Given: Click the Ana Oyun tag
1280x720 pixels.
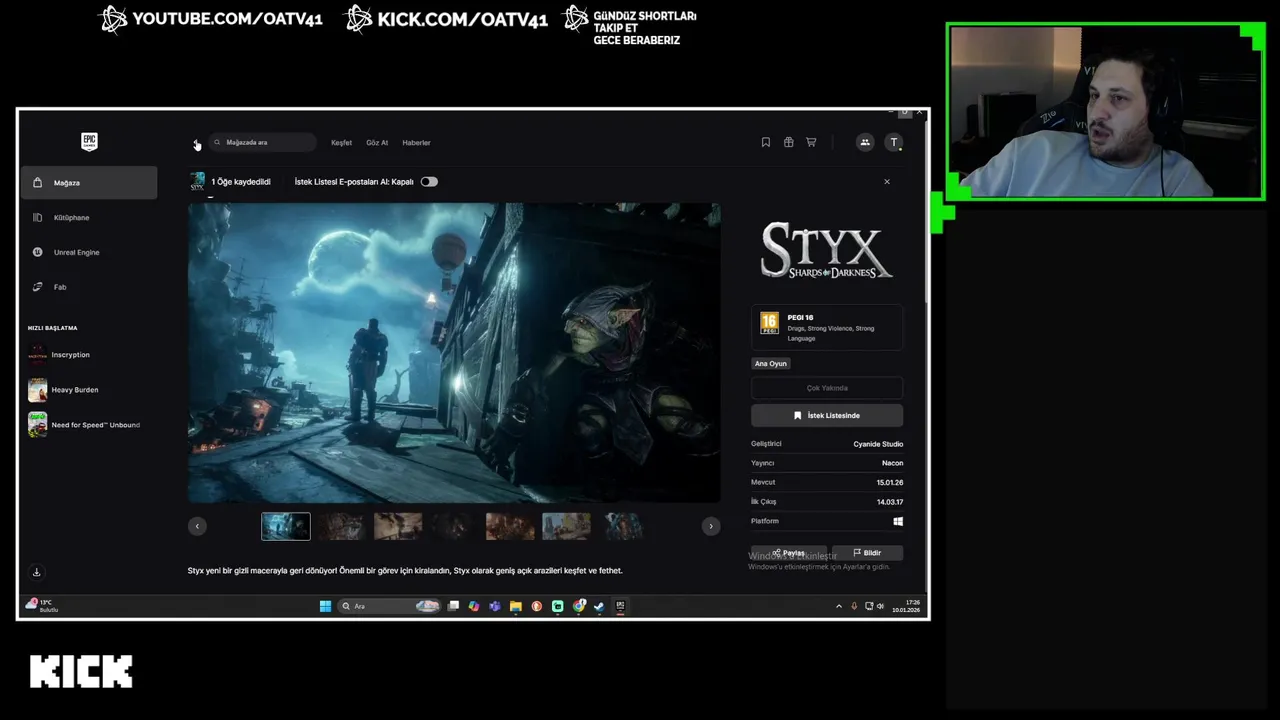Looking at the screenshot, I should [x=771, y=364].
